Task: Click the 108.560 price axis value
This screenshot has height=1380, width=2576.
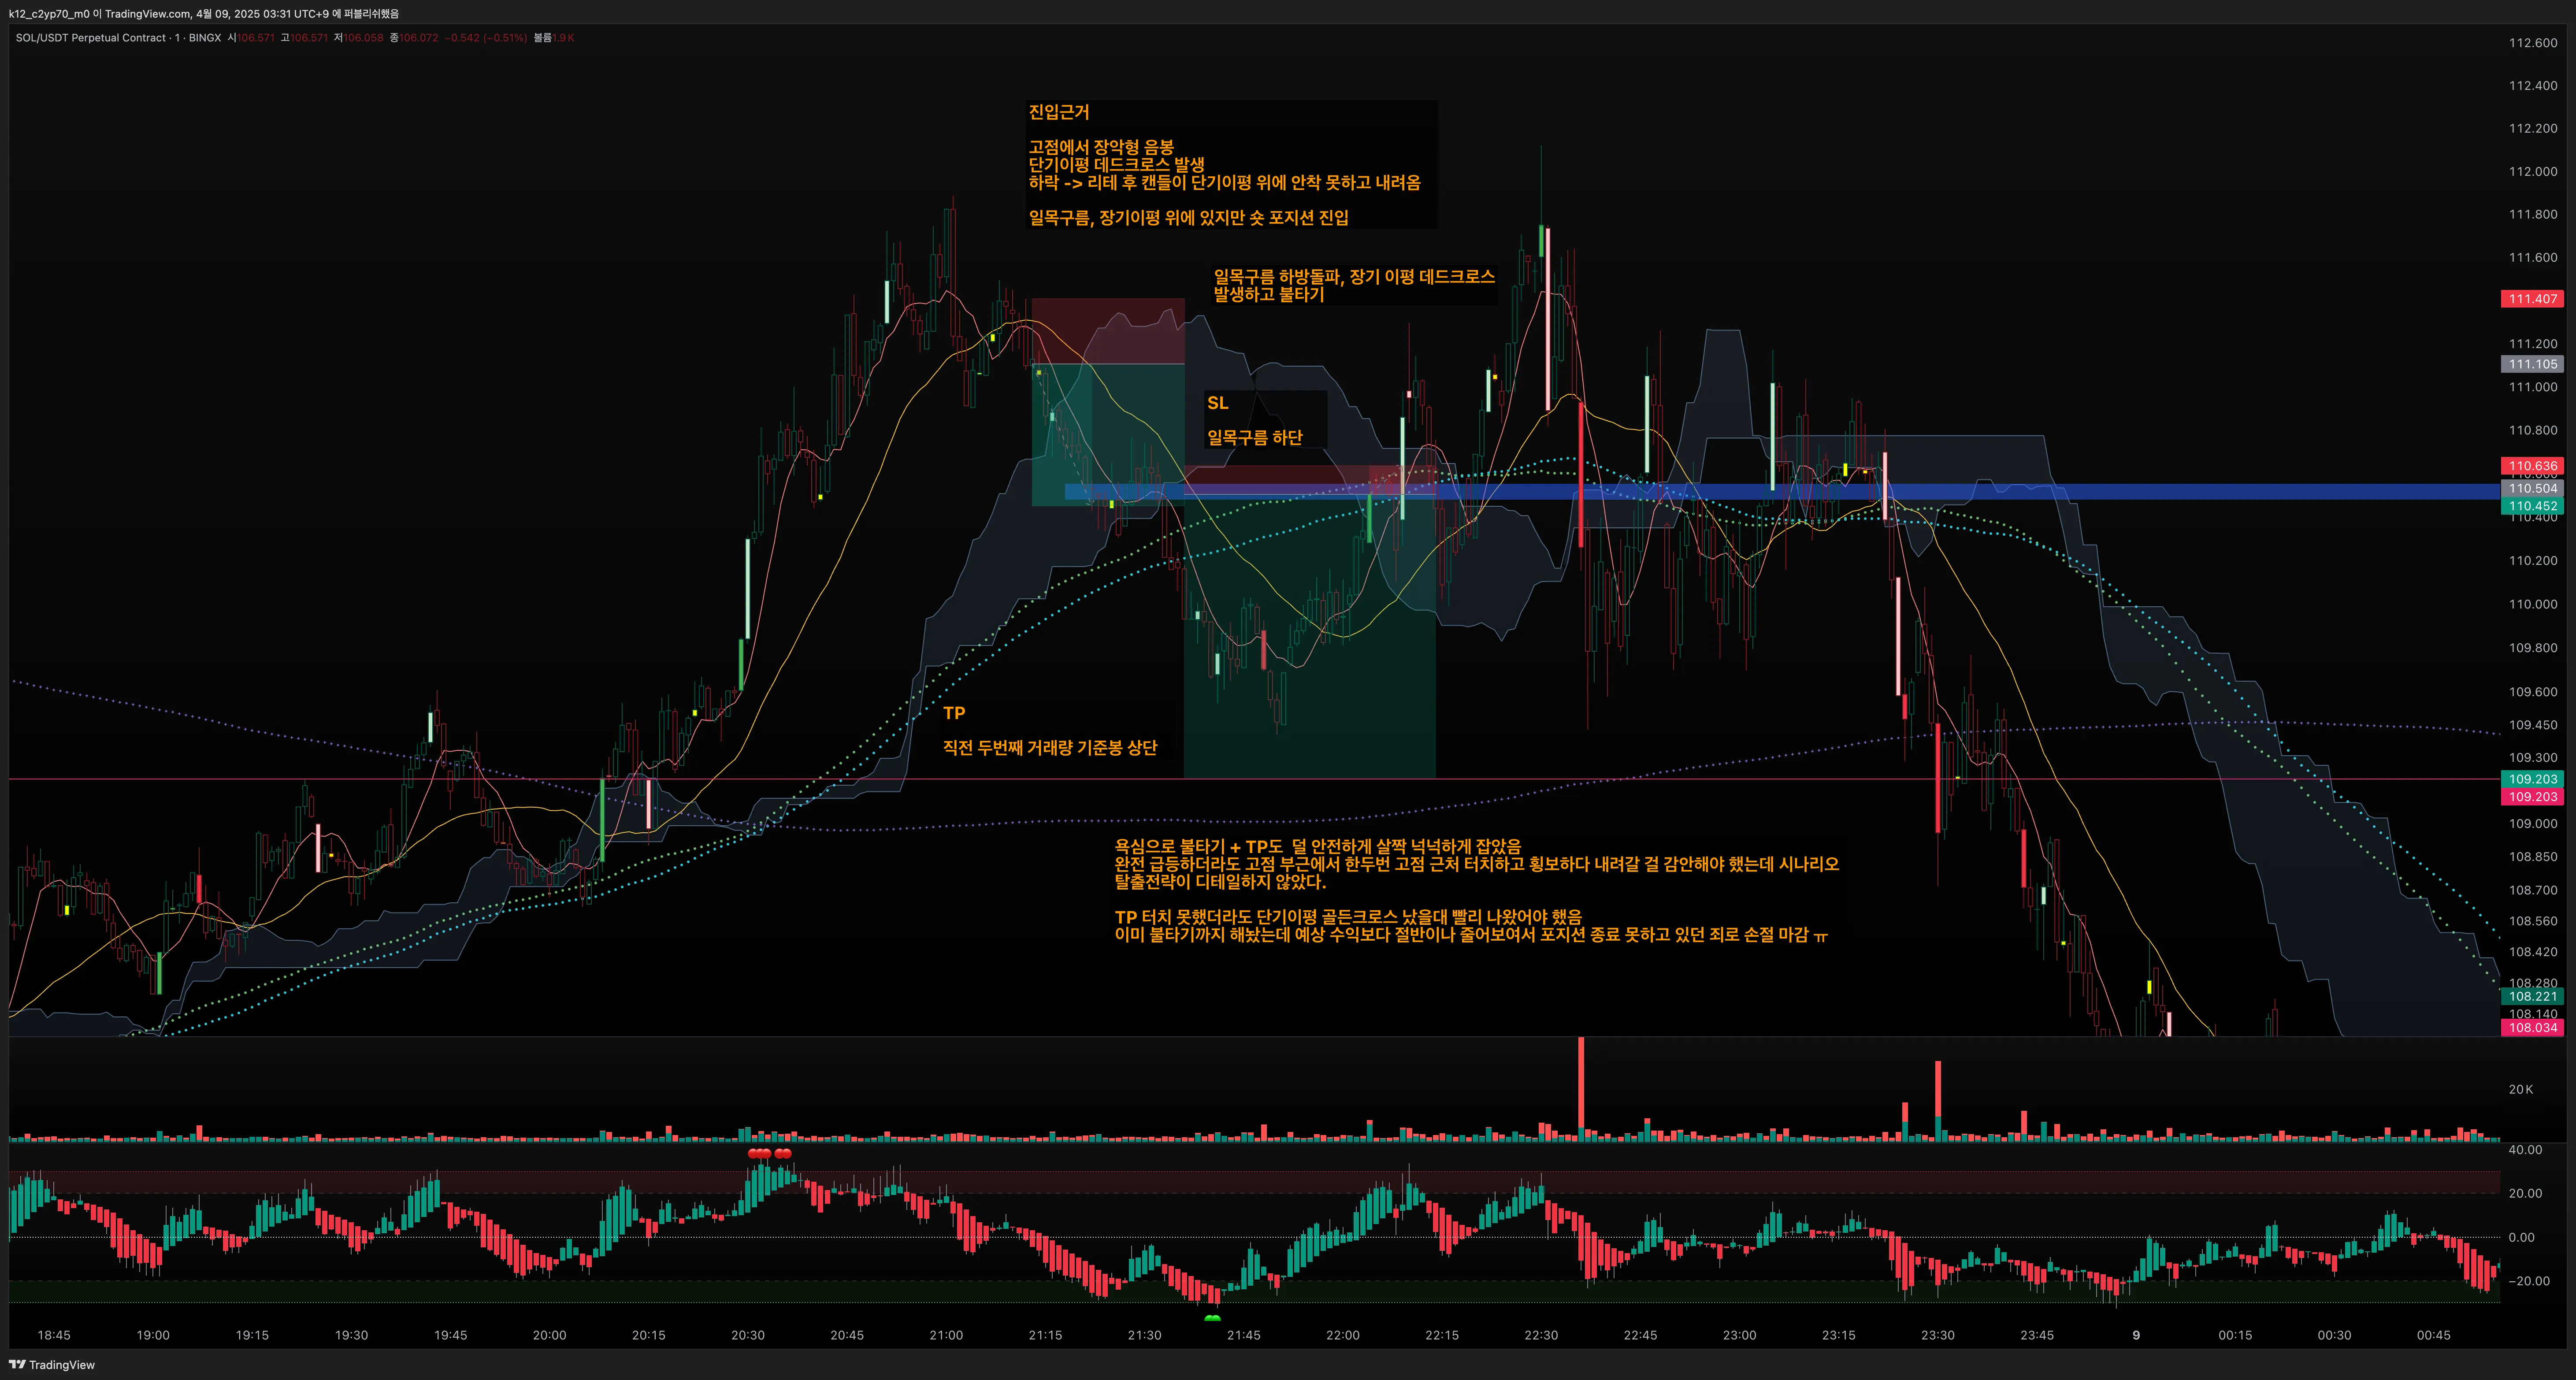Action: click(x=2532, y=921)
